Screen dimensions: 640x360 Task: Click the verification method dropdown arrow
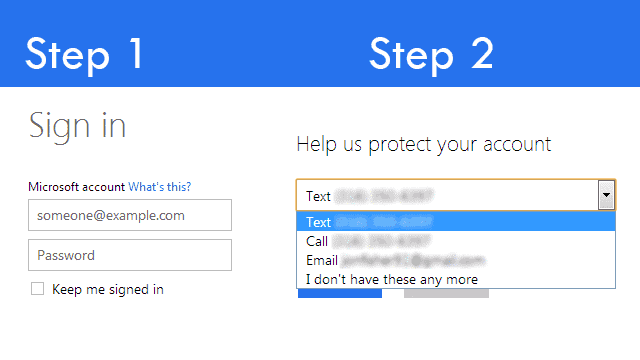[x=607, y=195]
